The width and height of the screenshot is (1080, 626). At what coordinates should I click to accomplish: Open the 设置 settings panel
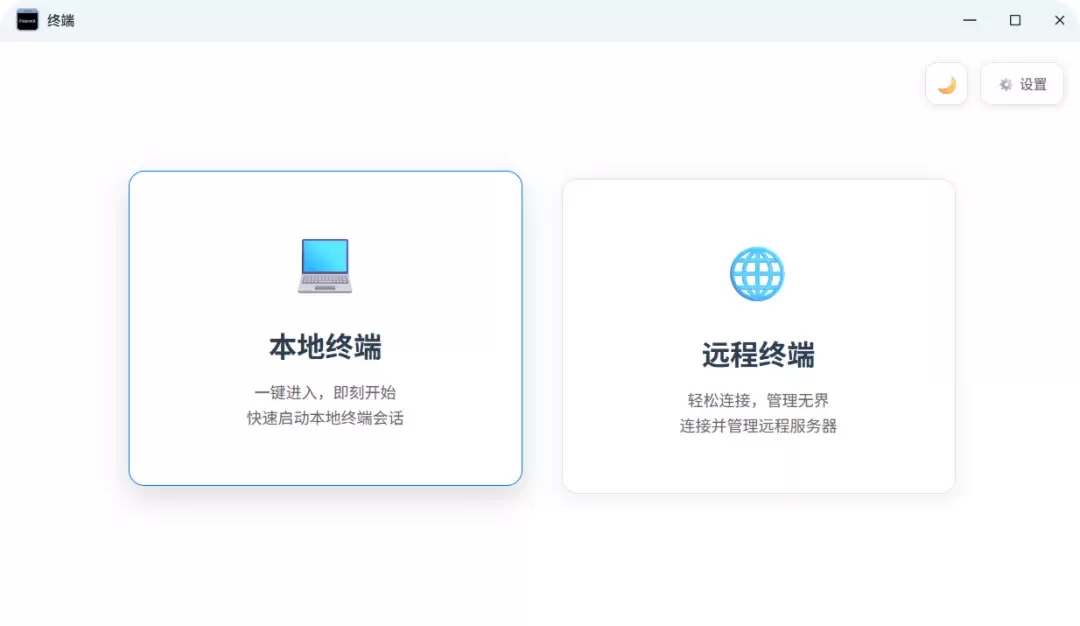coord(1021,84)
